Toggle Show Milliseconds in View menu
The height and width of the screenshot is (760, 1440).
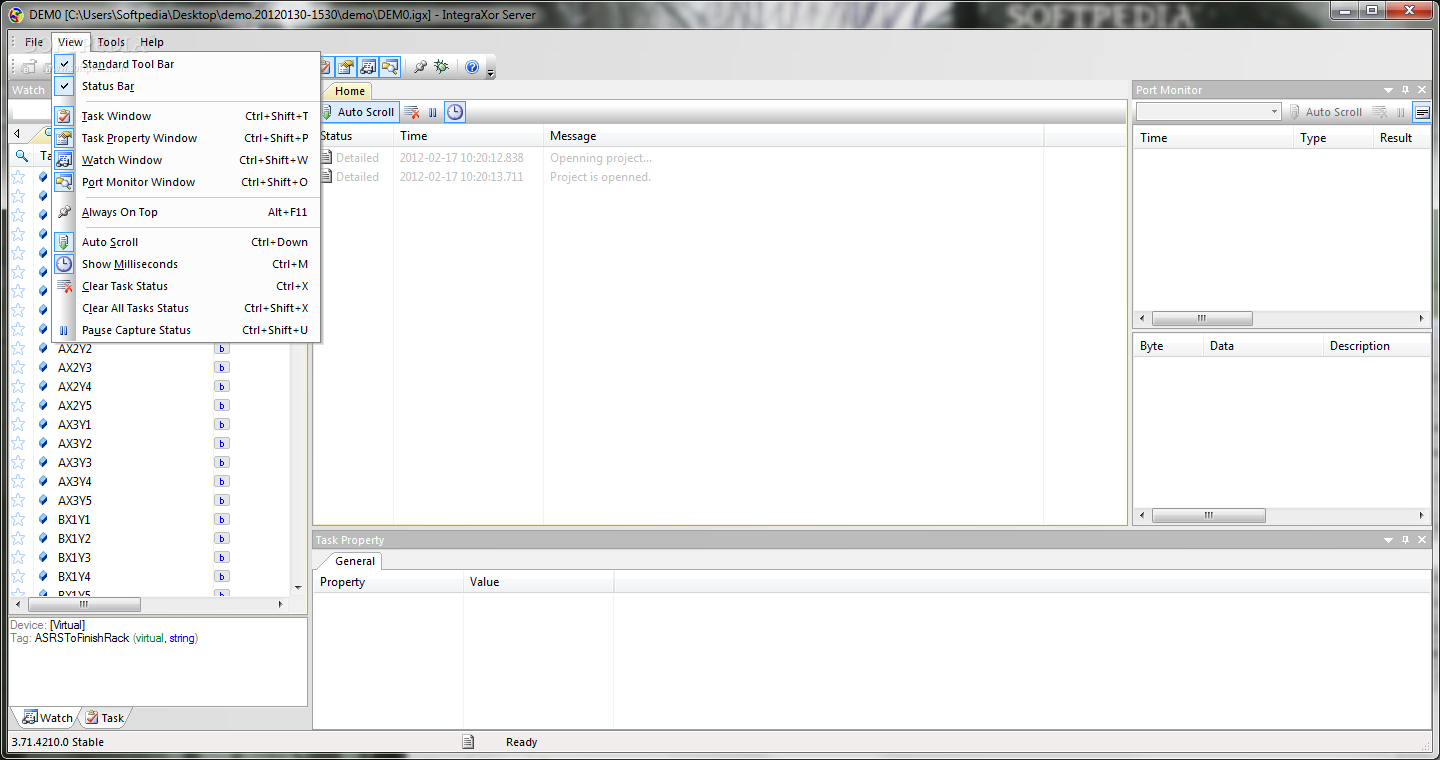pos(186,264)
